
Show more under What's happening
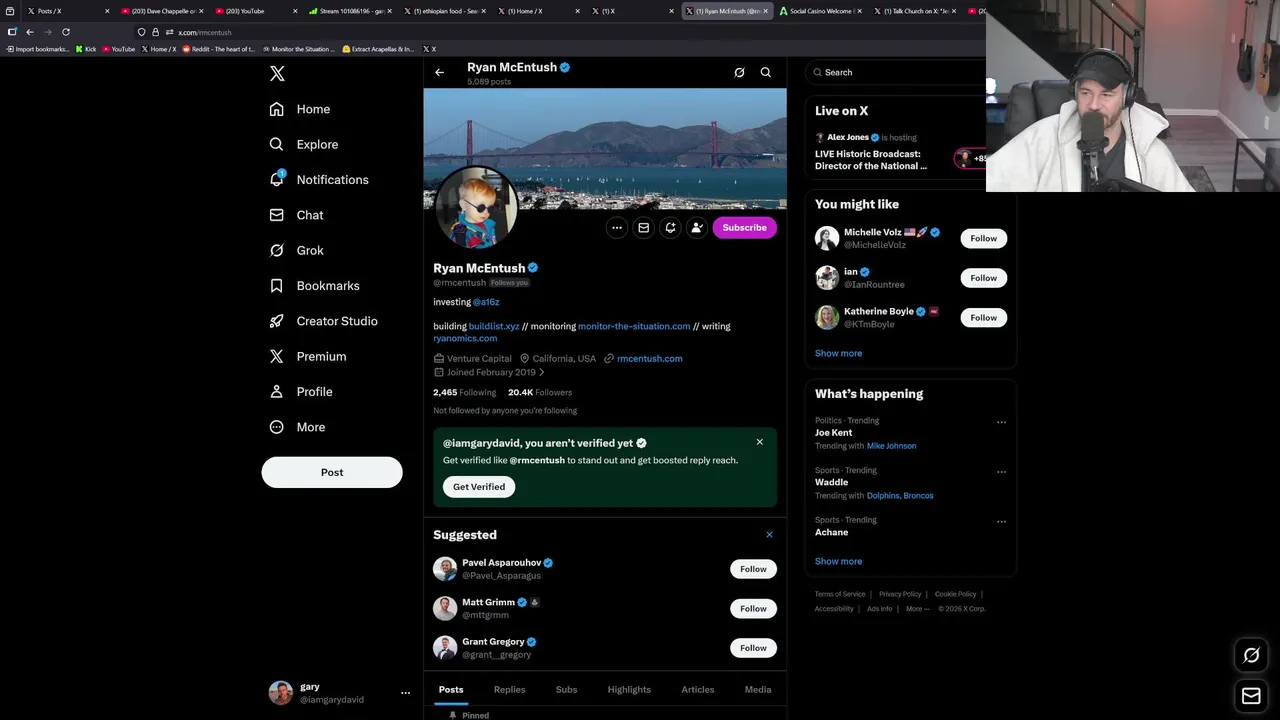[838, 561]
